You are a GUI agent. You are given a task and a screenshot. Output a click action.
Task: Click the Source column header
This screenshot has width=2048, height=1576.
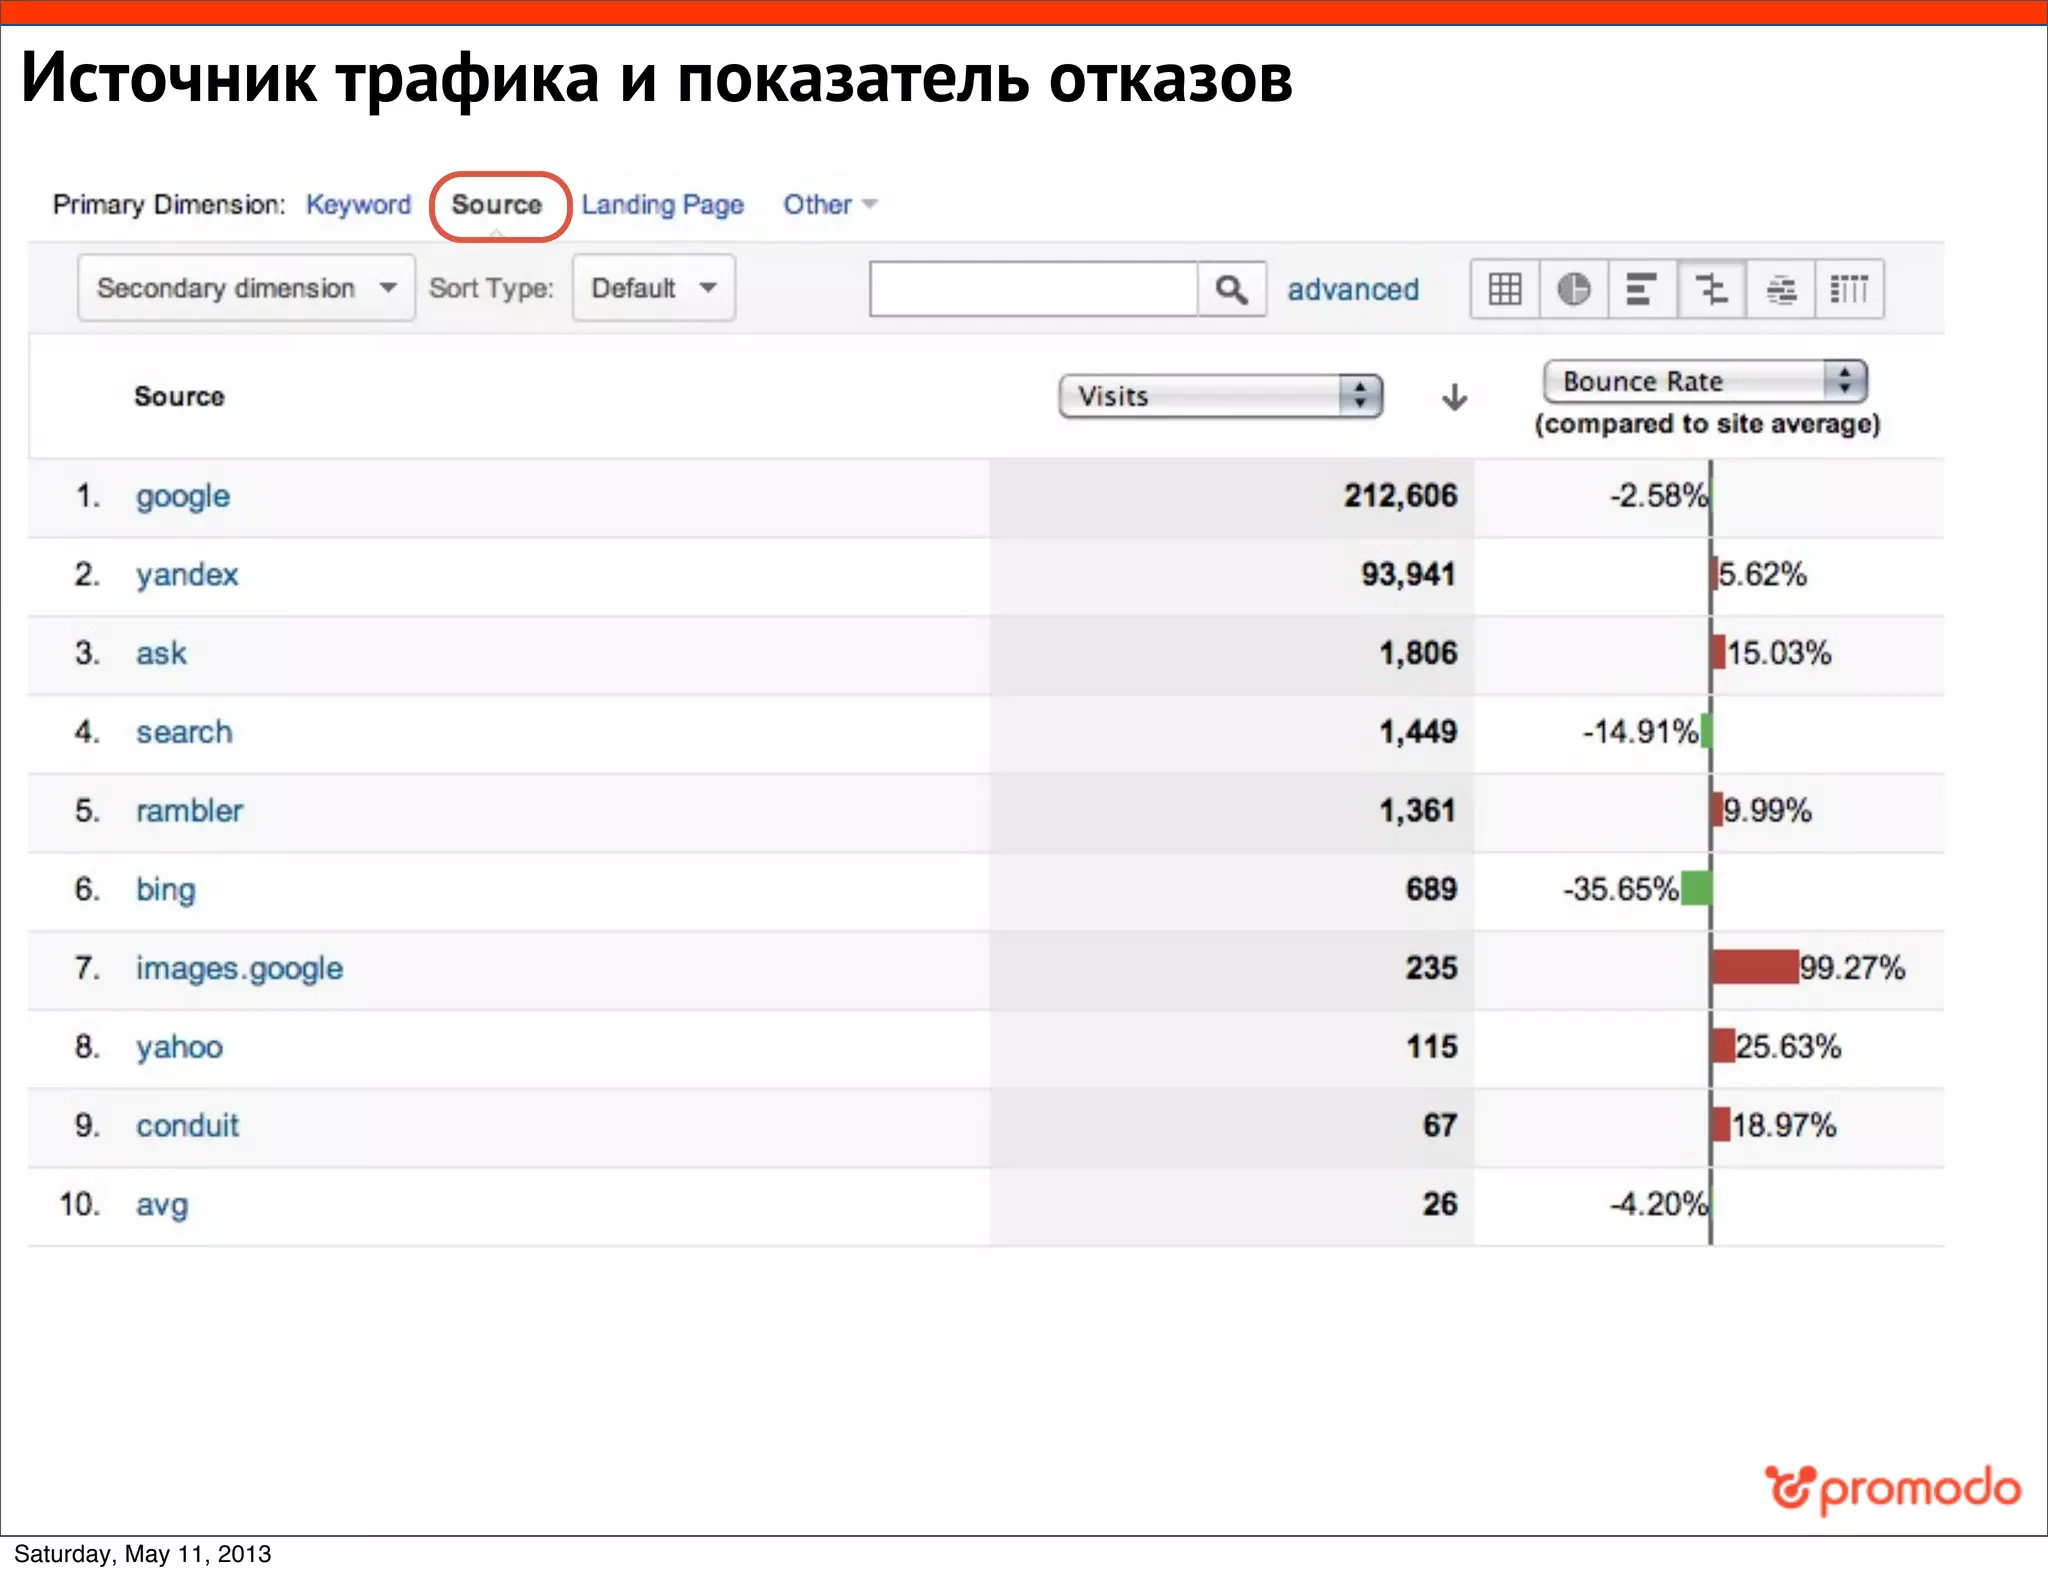[179, 397]
